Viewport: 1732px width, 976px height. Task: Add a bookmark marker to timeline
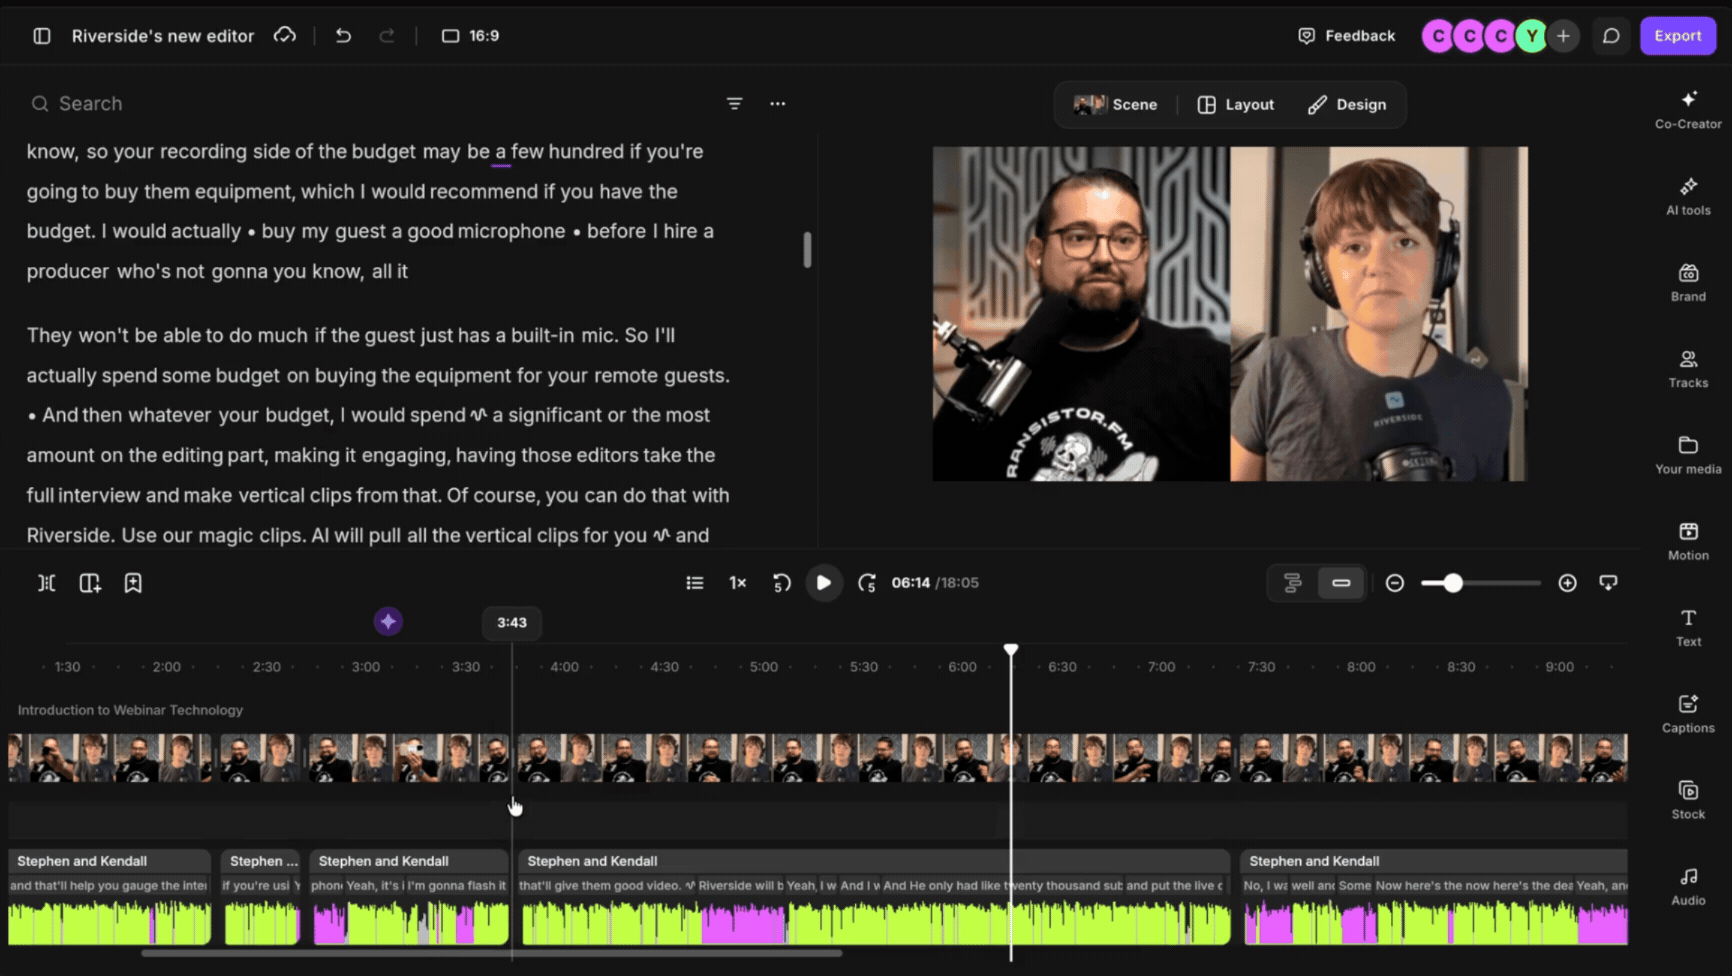coord(133,583)
